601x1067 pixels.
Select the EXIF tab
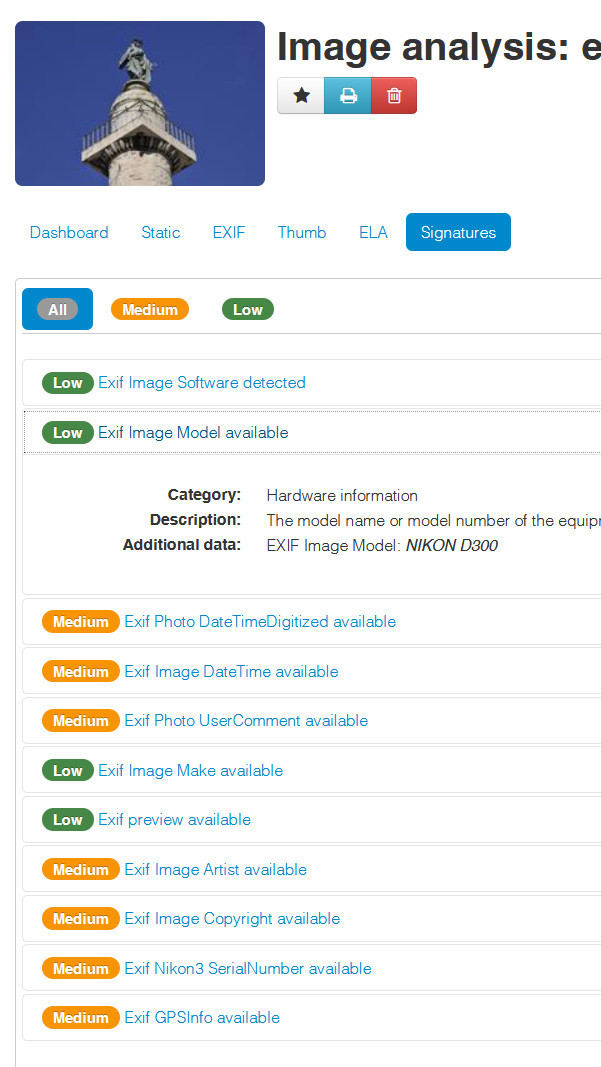[x=229, y=232]
